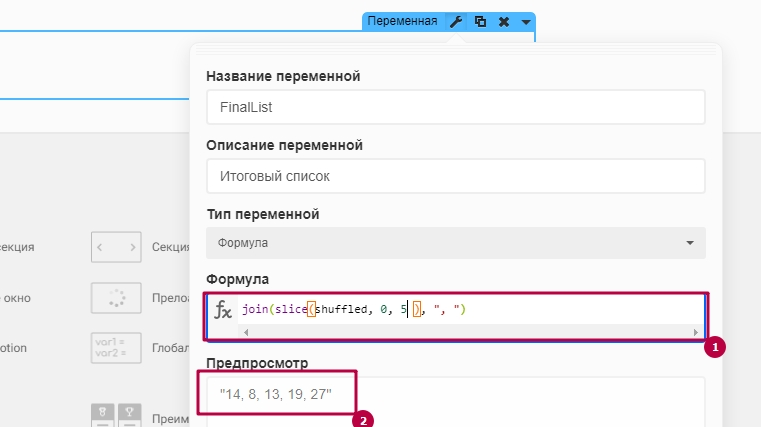
Task: Pick the global variables var1 var2 icon
Action: pos(116,348)
